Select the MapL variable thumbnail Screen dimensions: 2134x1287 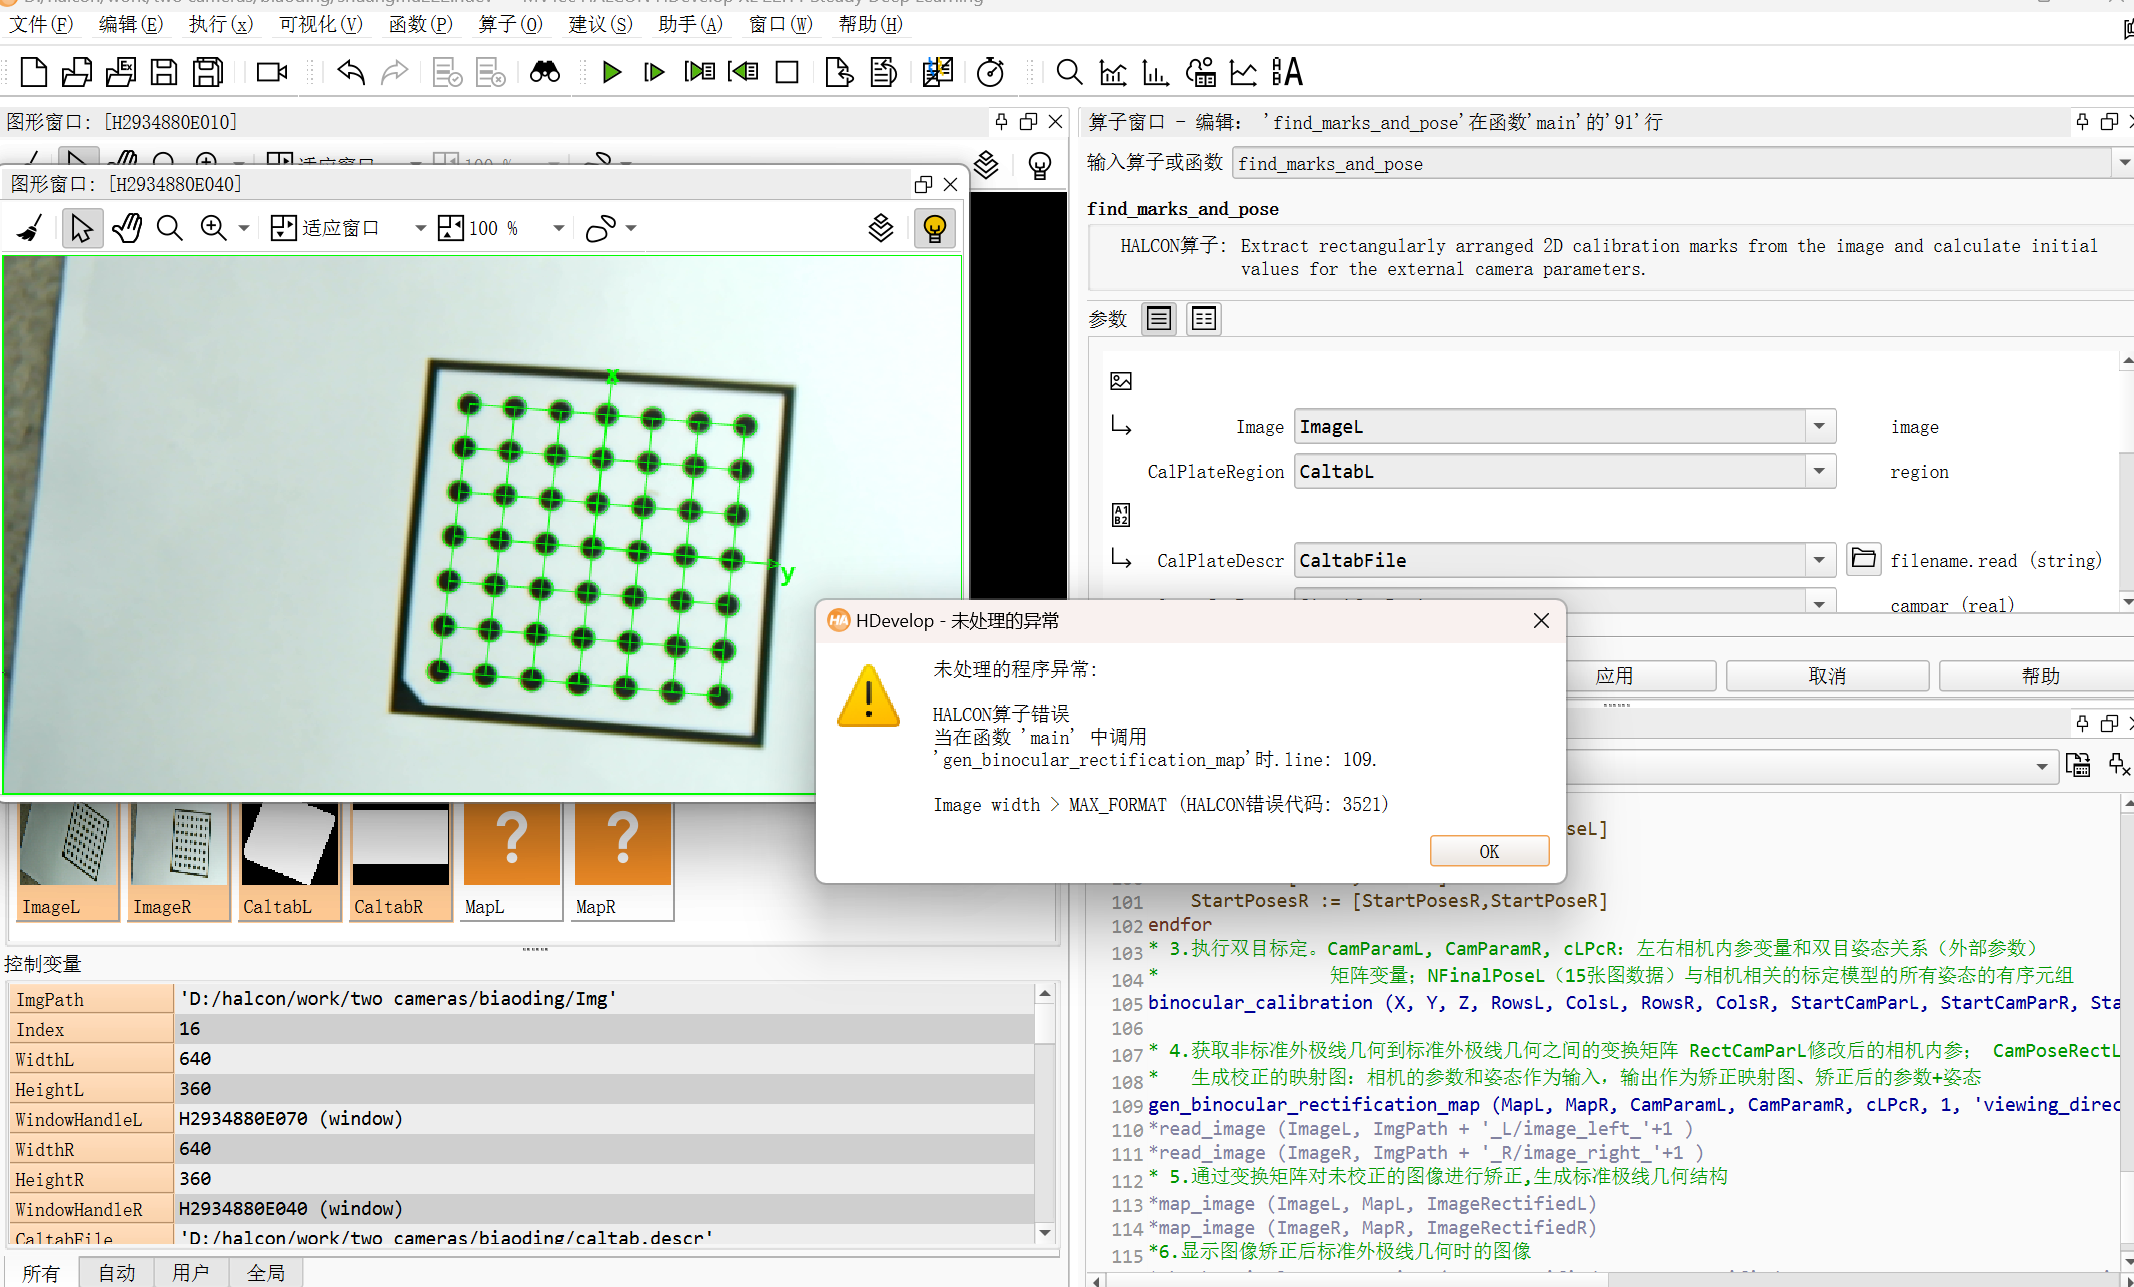pos(511,860)
